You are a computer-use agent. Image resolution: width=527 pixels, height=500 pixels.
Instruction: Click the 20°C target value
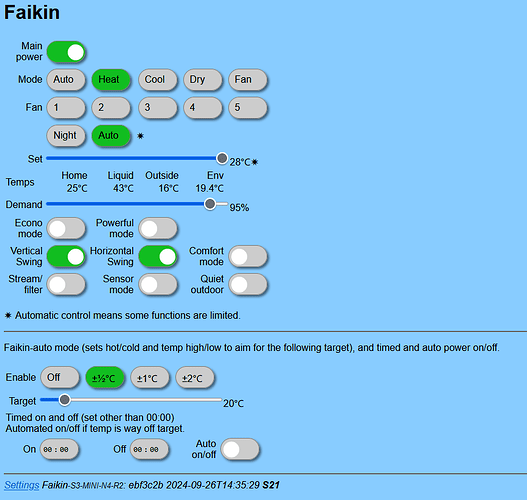click(x=233, y=403)
